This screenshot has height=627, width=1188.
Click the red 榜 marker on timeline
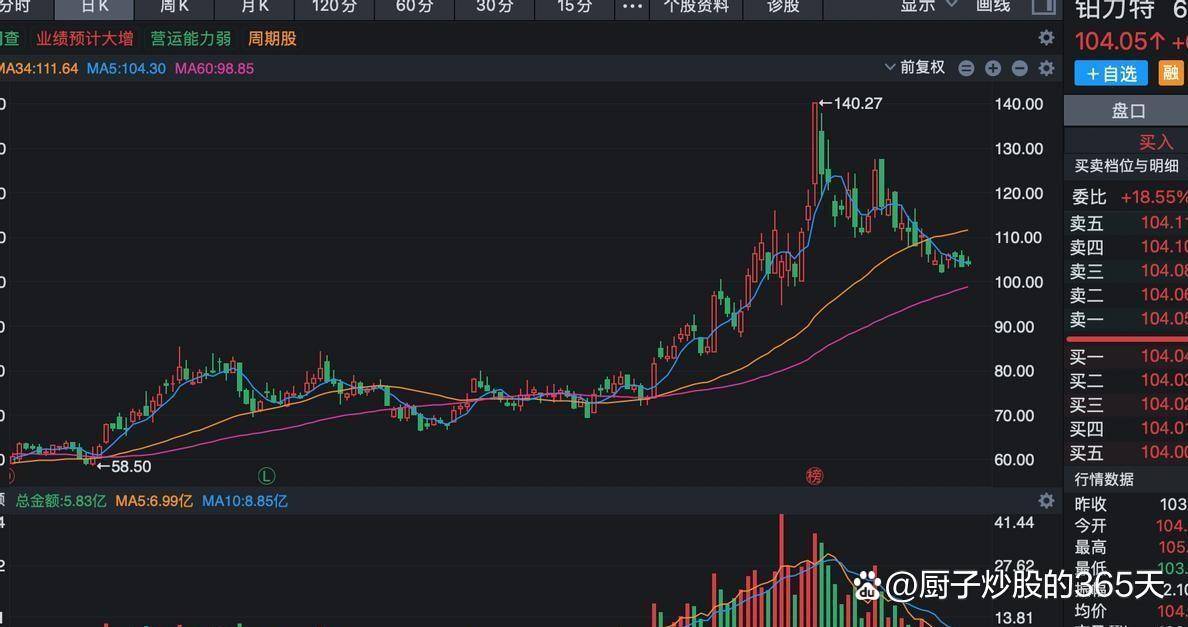click(814, 476)
